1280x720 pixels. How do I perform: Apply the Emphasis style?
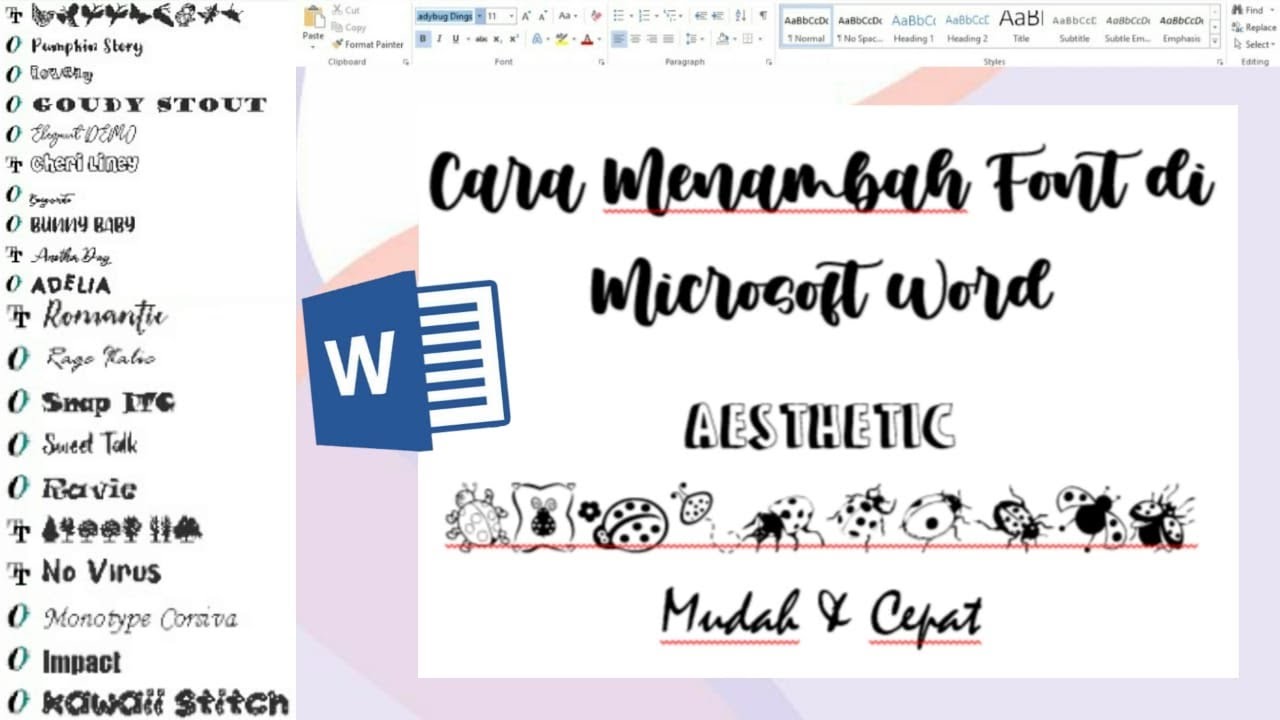(x=1182, y=26)
